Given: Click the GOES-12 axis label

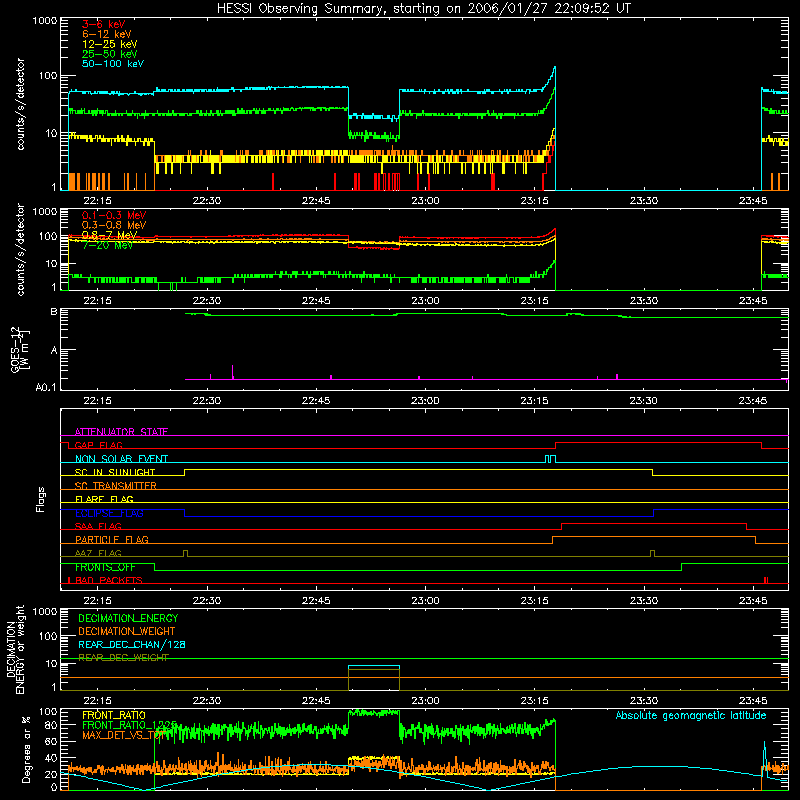Looking at the screenshot, I should (19, 350).
